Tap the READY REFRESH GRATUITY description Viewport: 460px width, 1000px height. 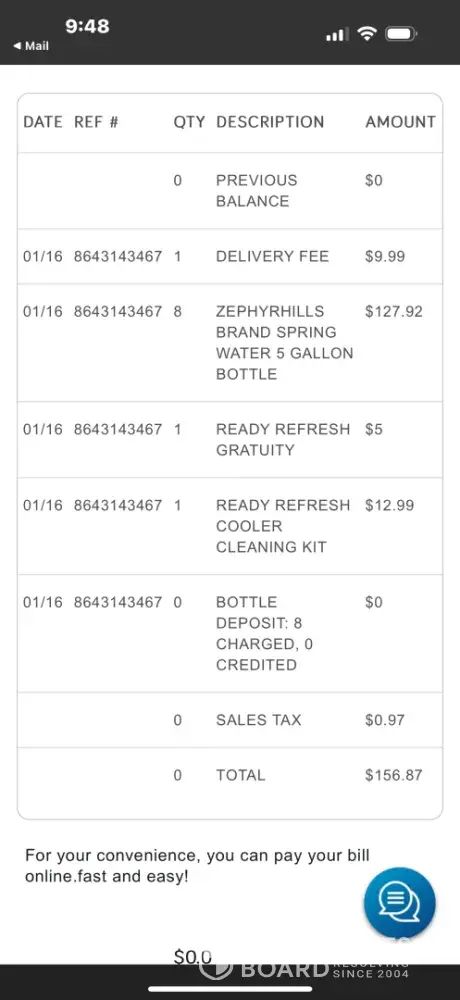pos(283,439)
